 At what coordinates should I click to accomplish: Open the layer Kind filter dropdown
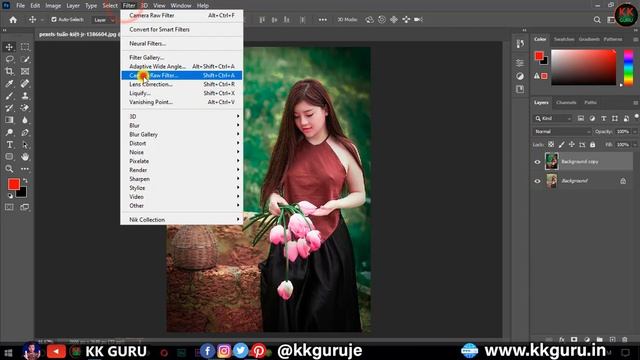tap(553, 118)
